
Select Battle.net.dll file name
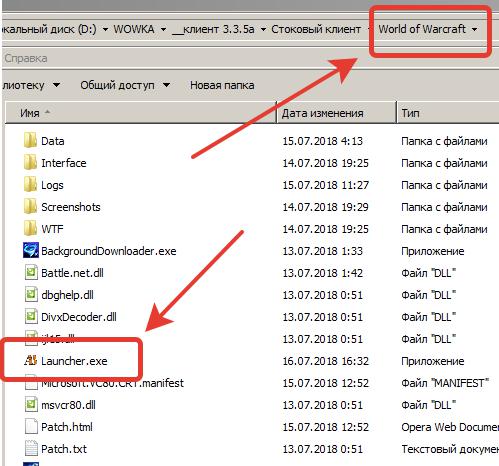(72, 273)
